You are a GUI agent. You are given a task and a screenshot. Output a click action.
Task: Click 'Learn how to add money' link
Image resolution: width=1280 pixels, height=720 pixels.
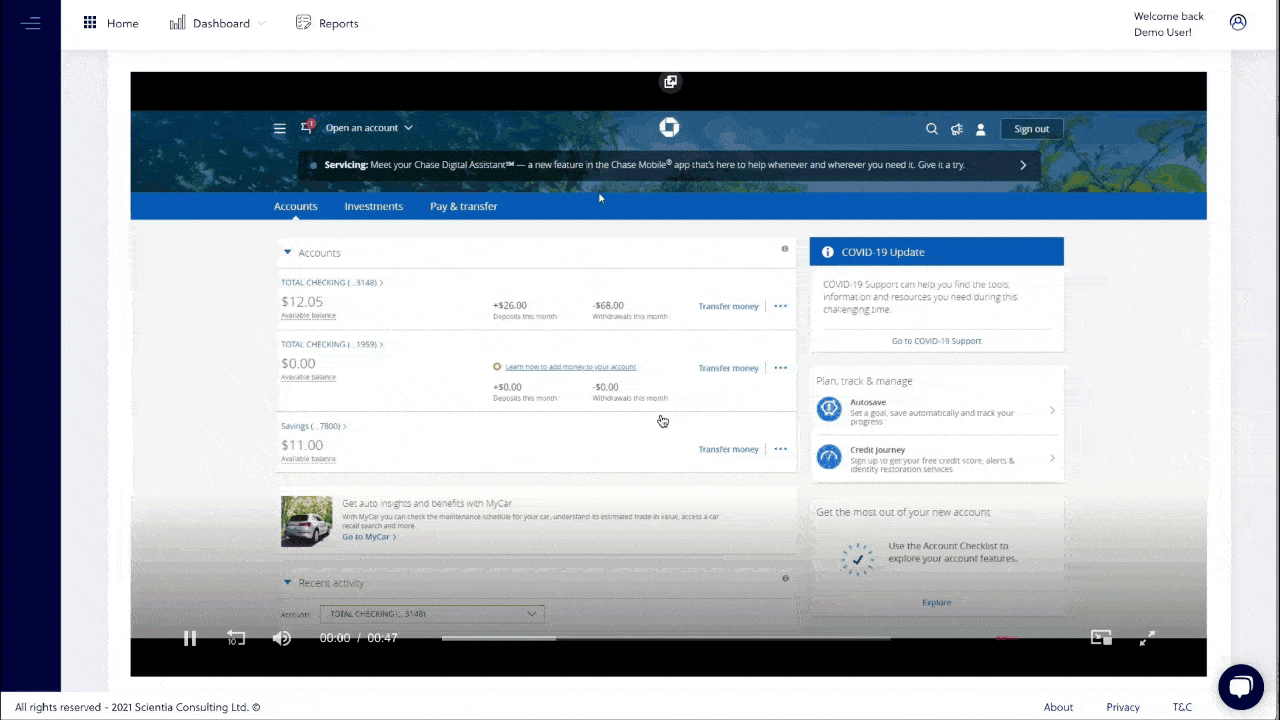point(571,367)
